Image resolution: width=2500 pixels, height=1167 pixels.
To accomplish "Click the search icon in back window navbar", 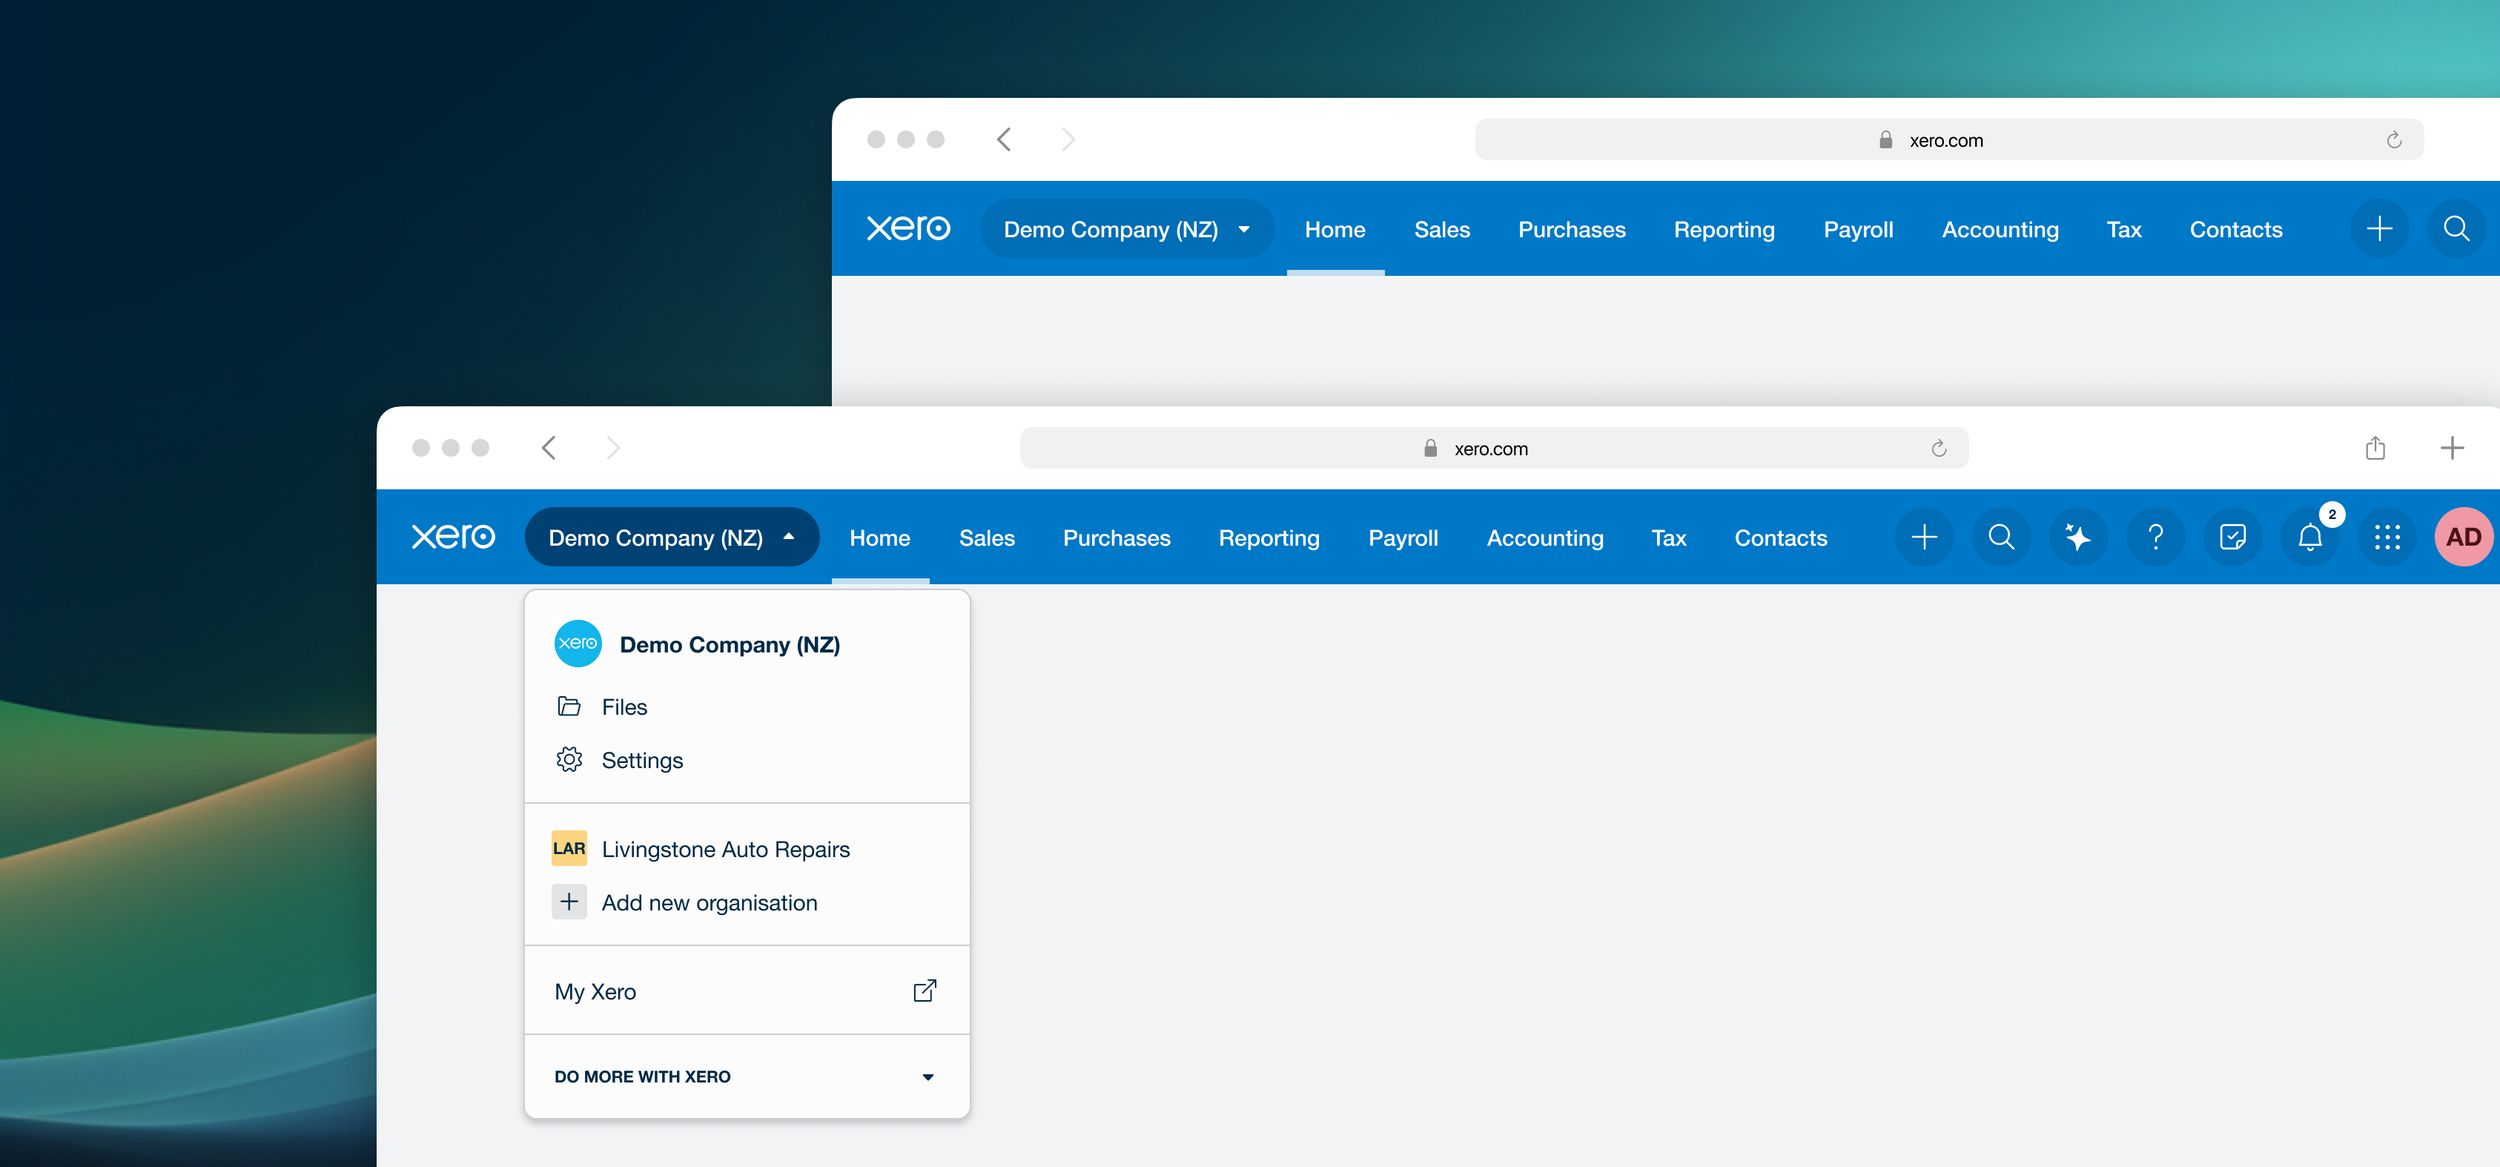I will click(2456, 228).
